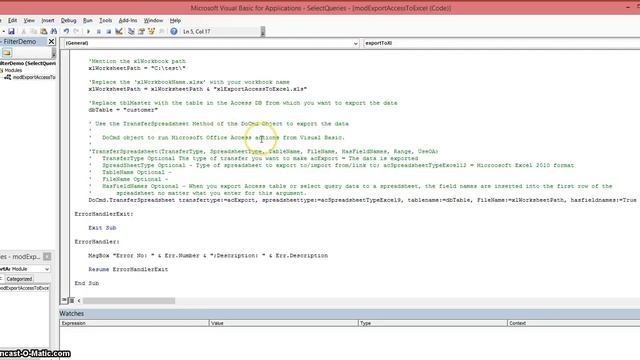Click the Context column header in Watches
Viewport: 640px width, 360px height.
point(573,323)
